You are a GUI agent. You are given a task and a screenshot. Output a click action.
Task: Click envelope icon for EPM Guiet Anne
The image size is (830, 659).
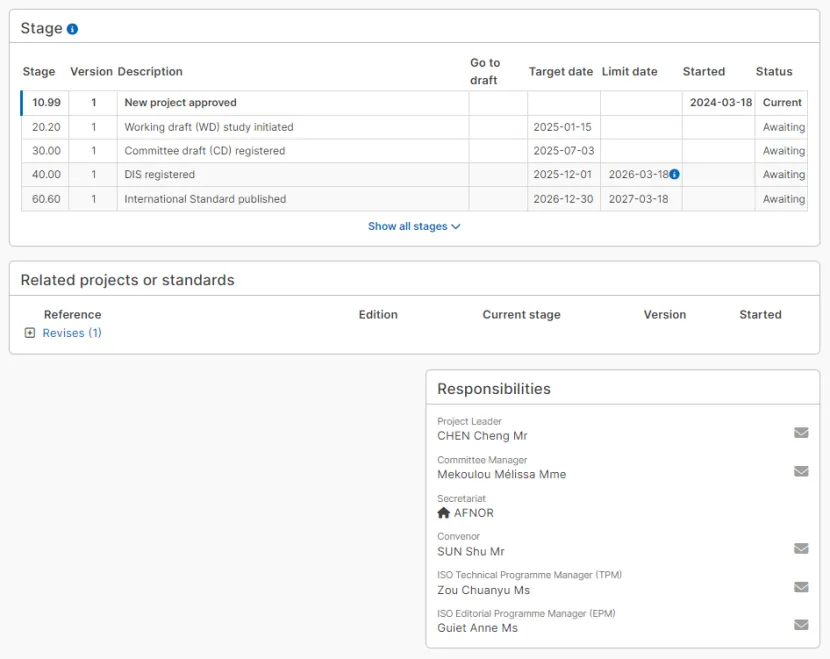[x=801, y=625]
